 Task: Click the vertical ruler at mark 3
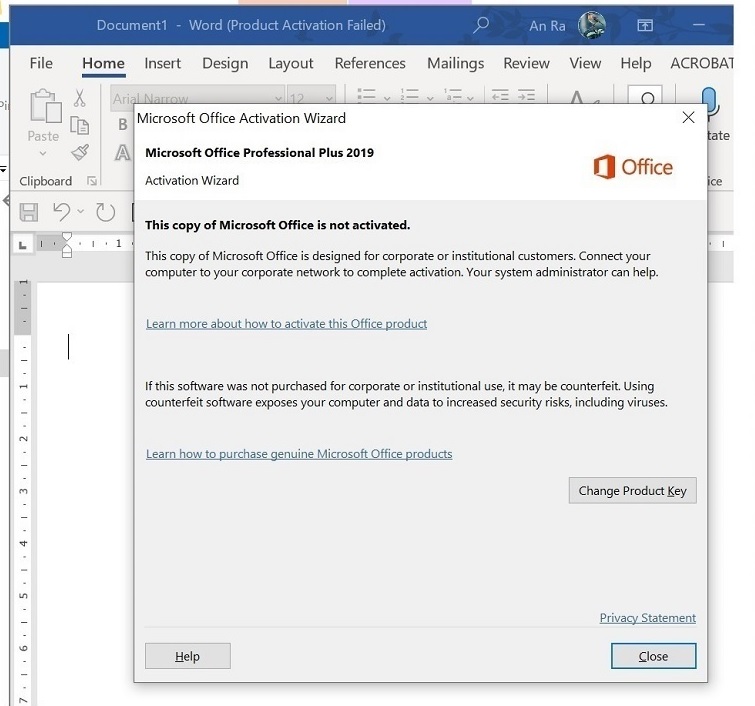[23, 491]
